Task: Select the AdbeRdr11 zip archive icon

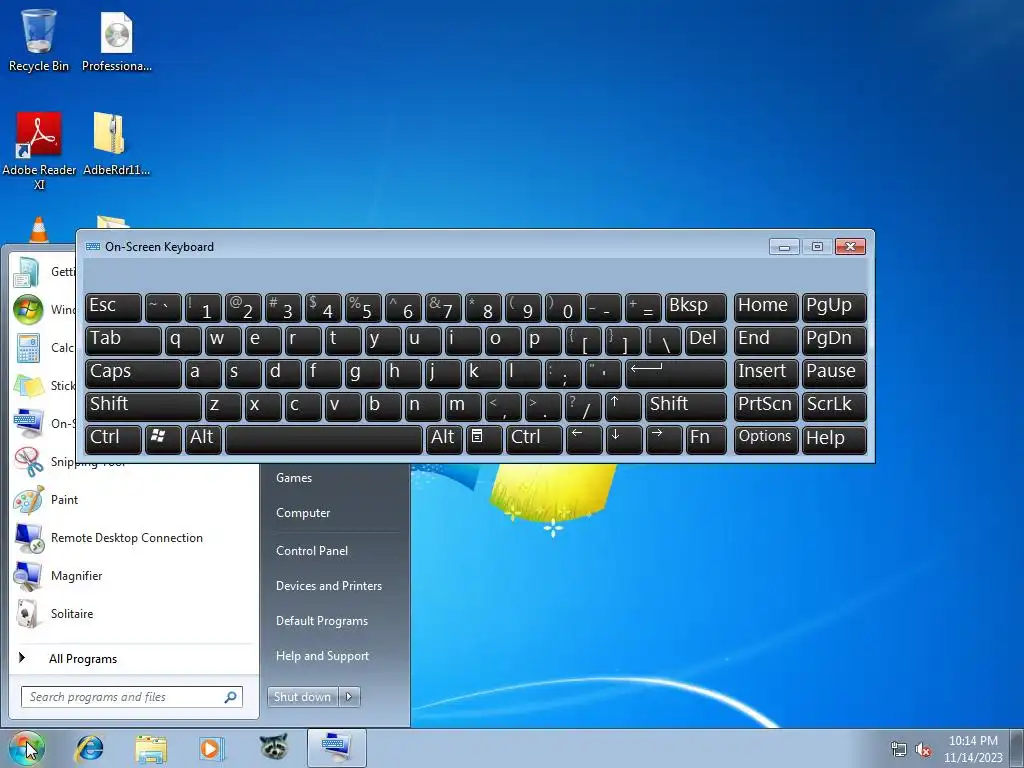Action: coord(116,144)
